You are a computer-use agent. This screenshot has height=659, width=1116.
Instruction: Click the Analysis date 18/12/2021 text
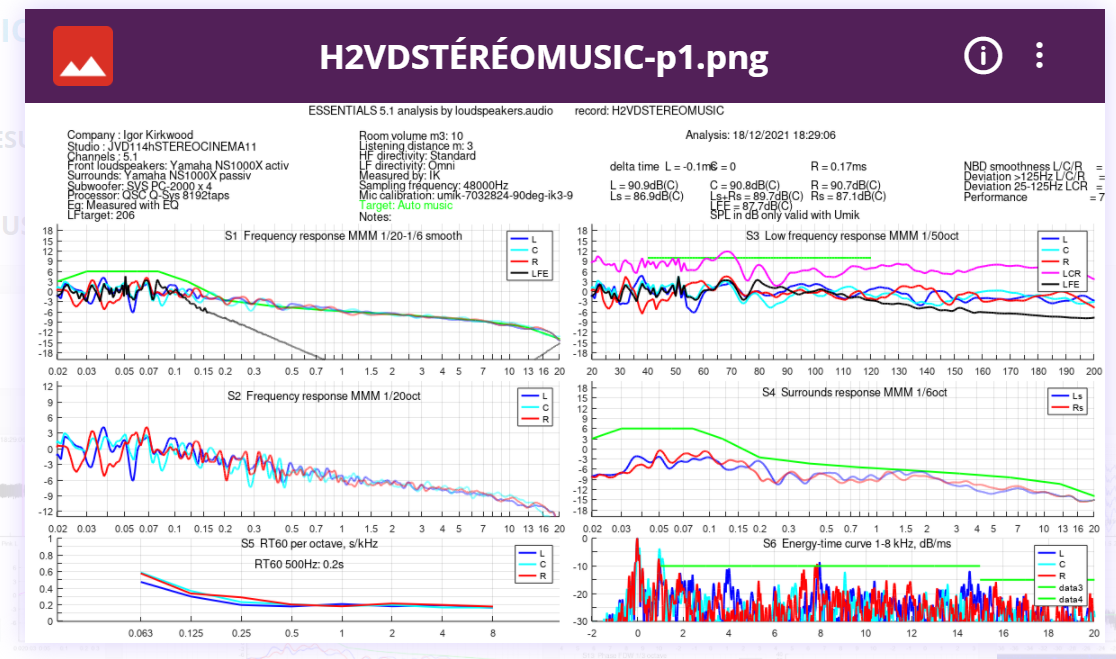[x=760, y=135]
